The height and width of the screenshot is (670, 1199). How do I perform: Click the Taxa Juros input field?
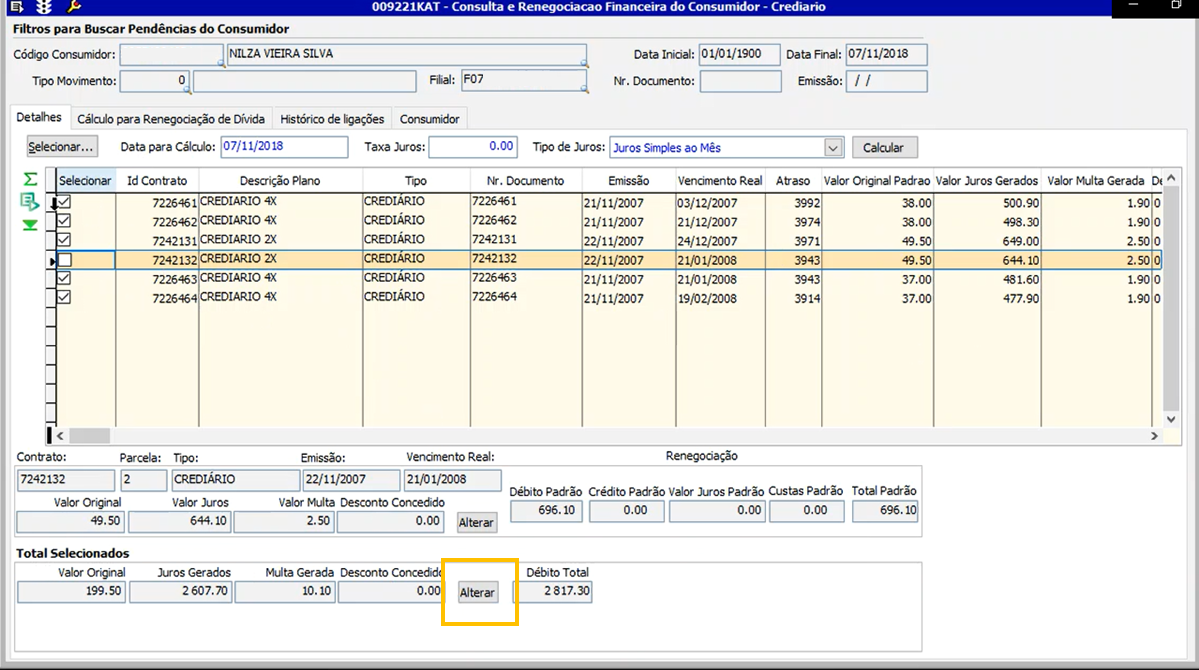tap(473, 147)
